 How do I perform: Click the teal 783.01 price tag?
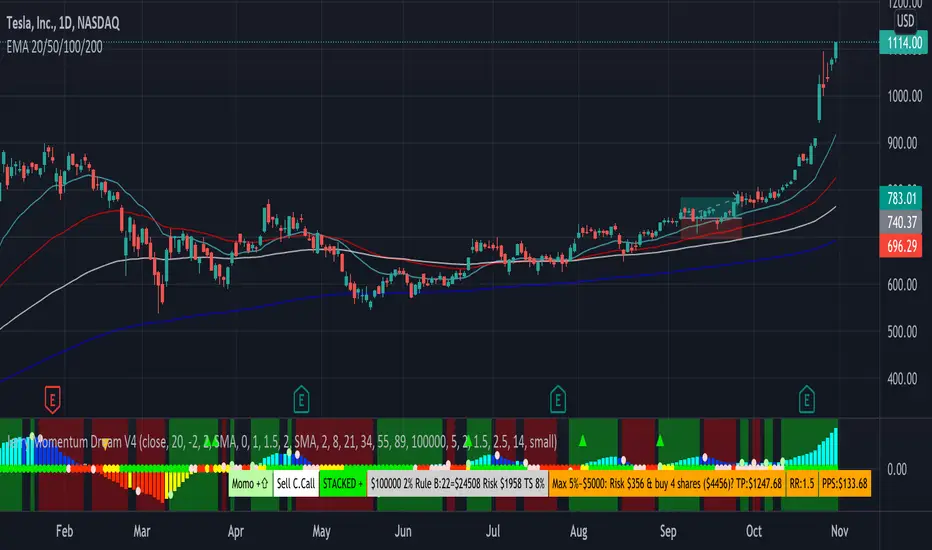[901, 198]
